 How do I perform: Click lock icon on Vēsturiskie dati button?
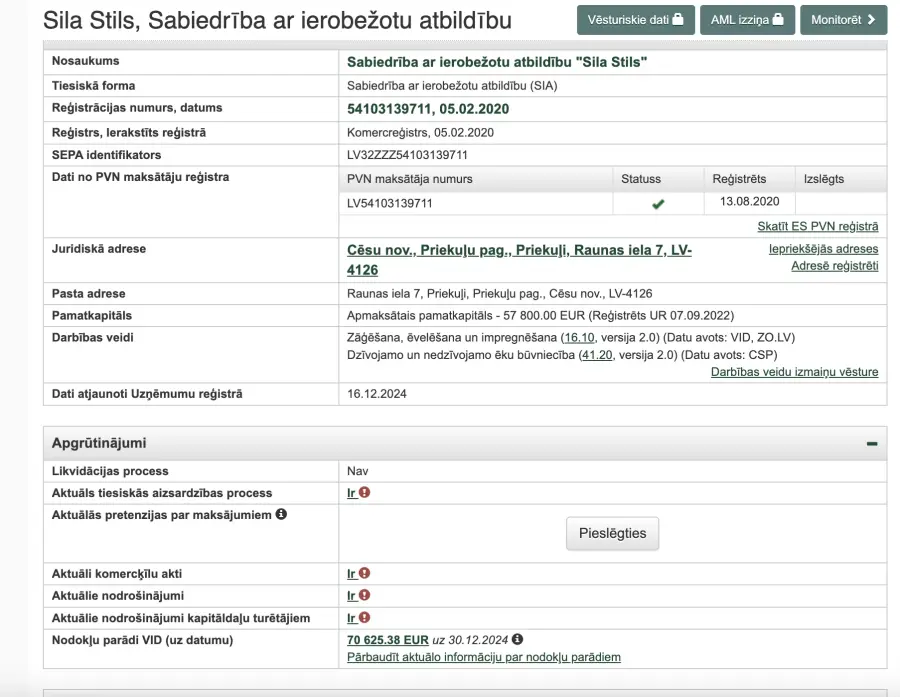click(x=678, y=19)
